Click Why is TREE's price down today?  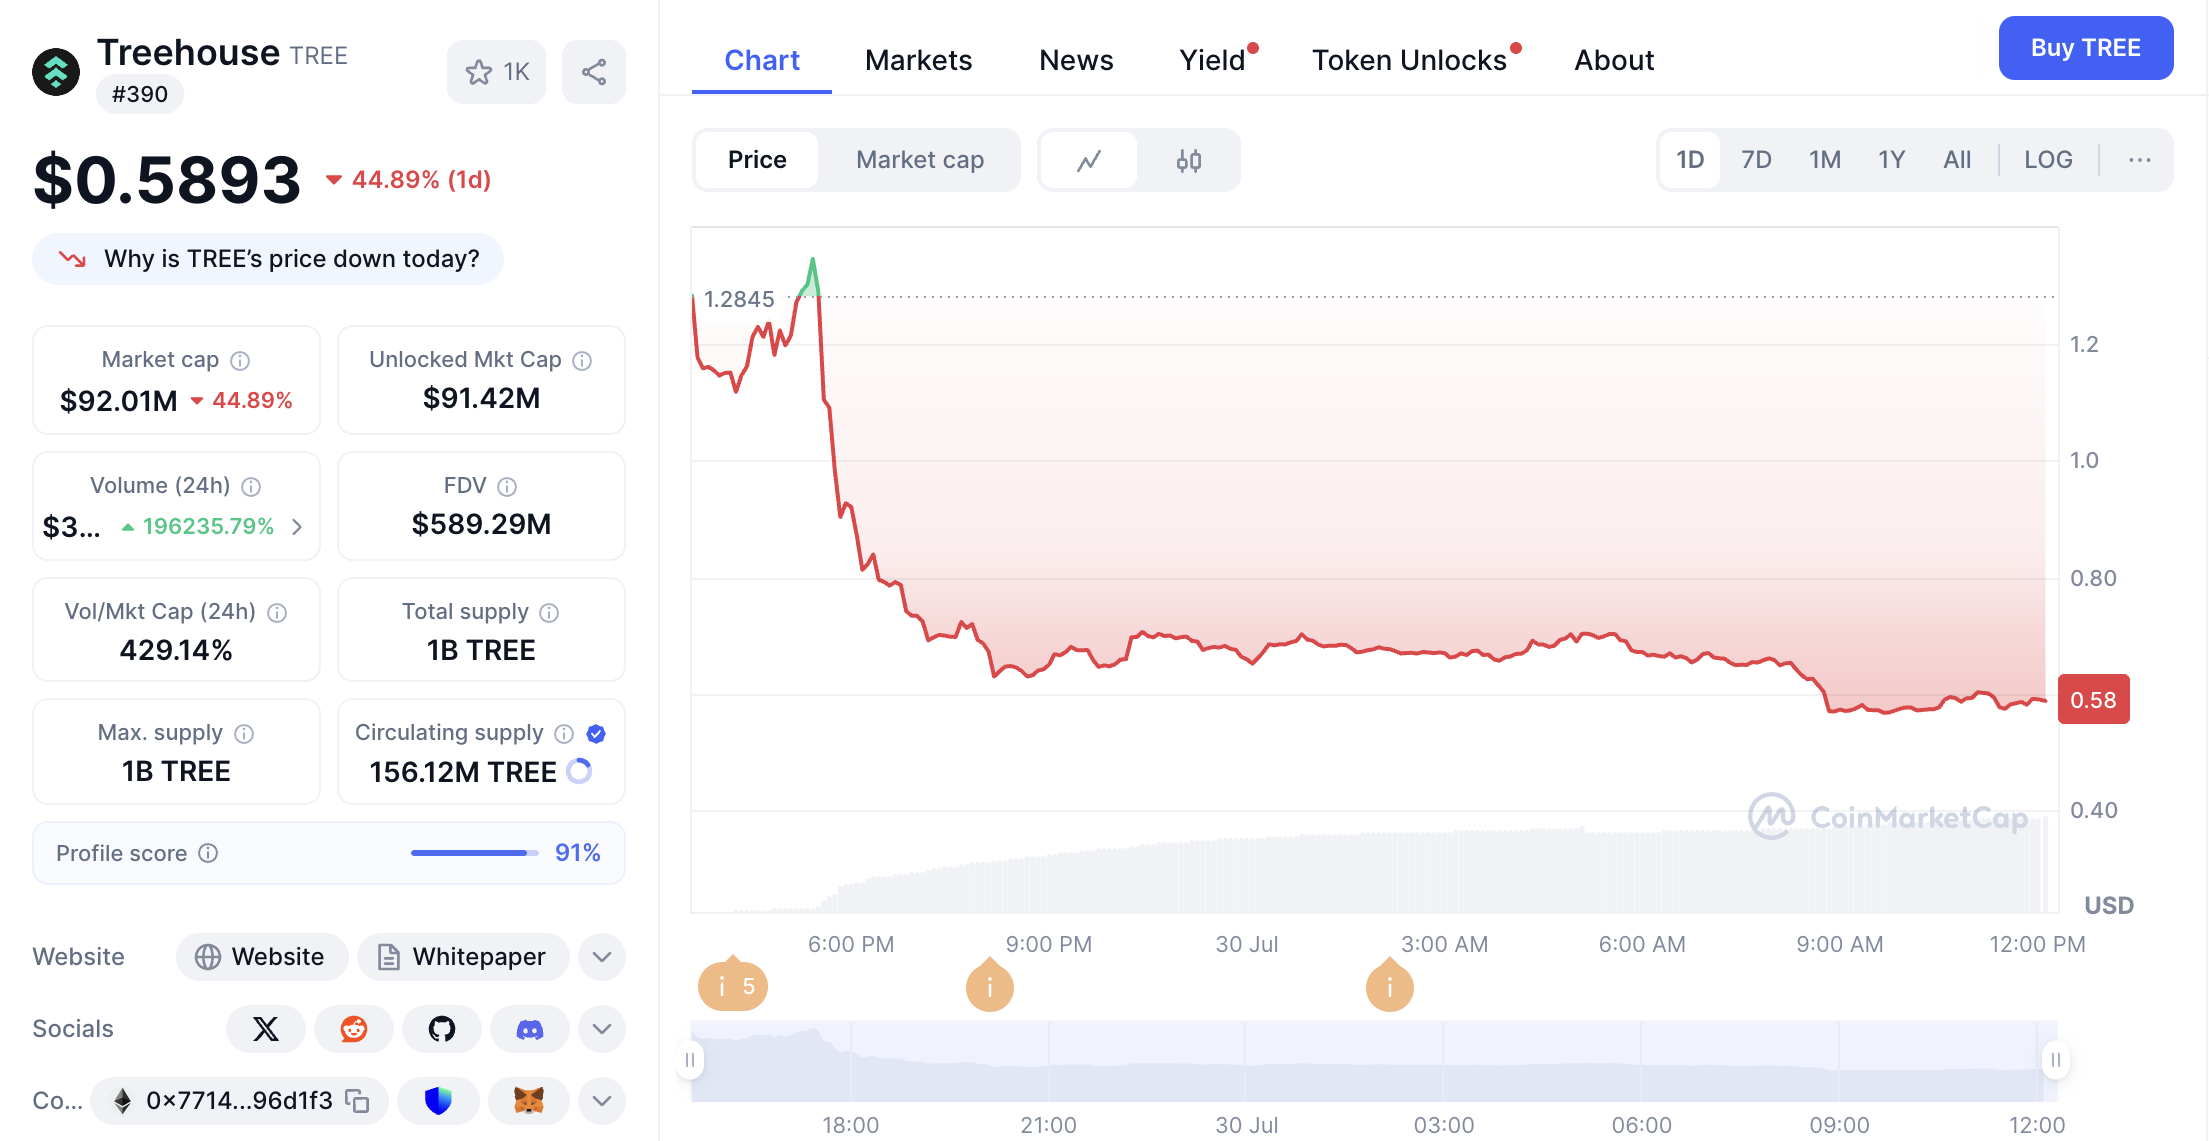[268, 259]
